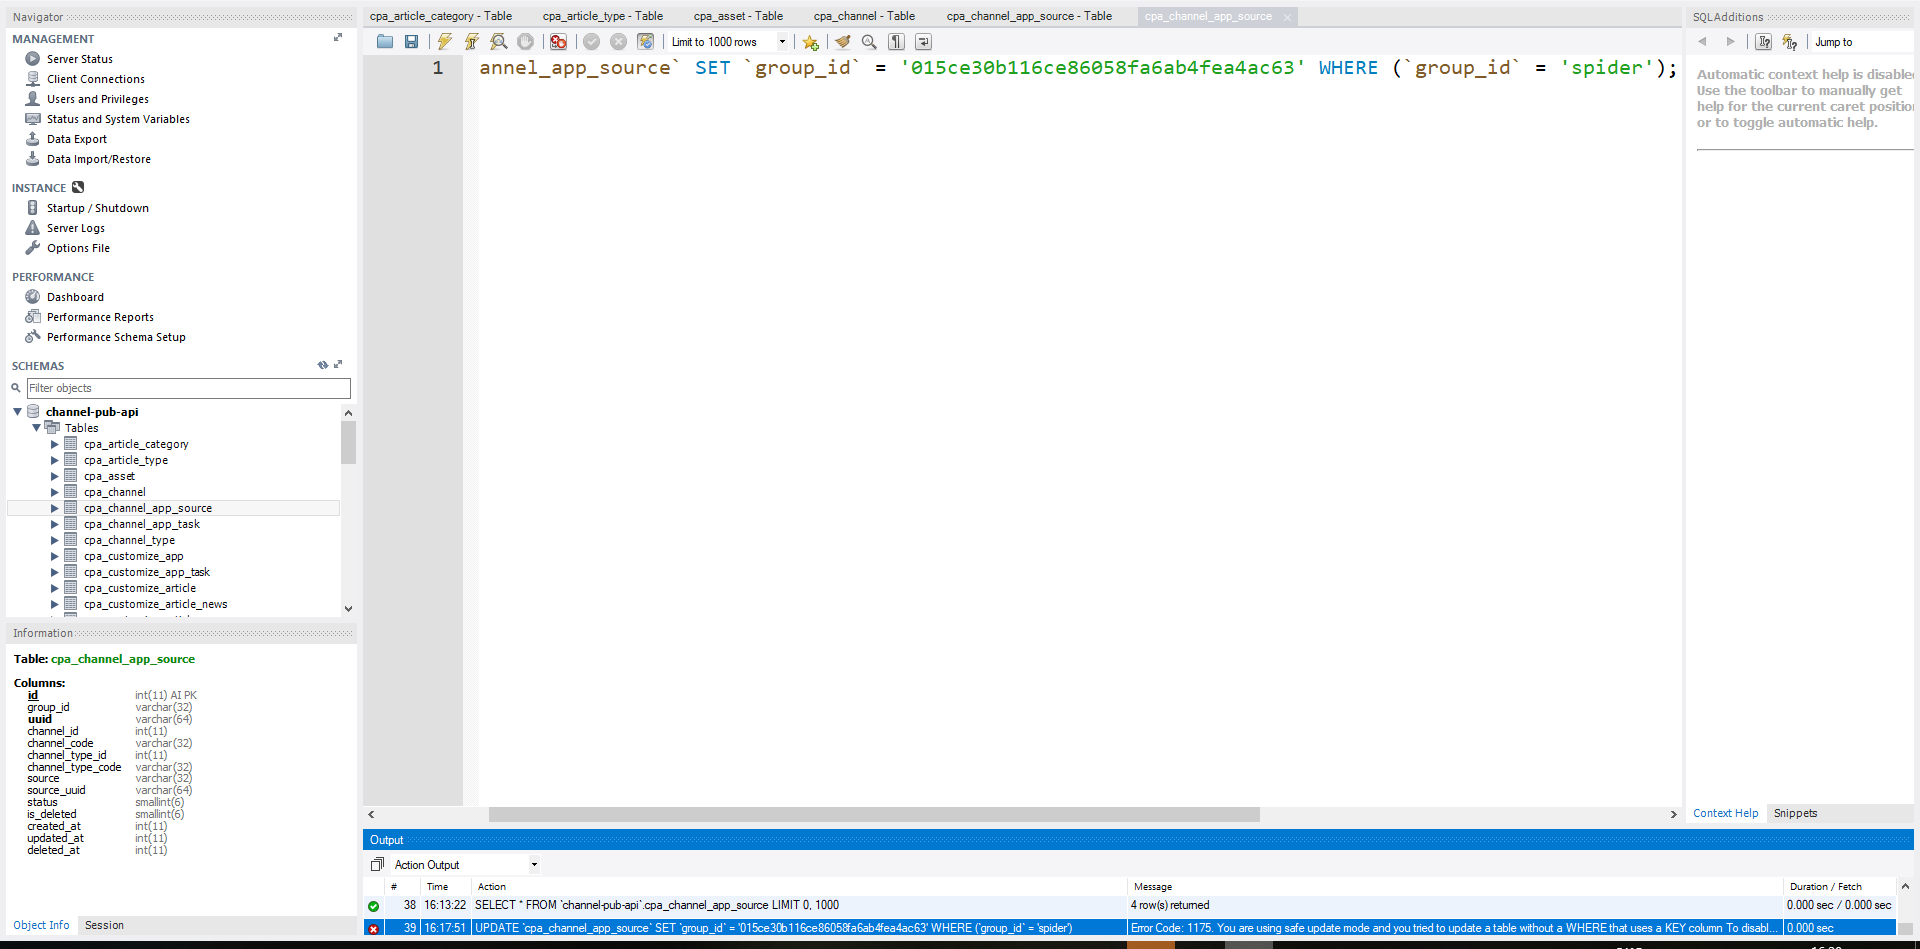Switch to the Snippets tab

[1795, 813]
